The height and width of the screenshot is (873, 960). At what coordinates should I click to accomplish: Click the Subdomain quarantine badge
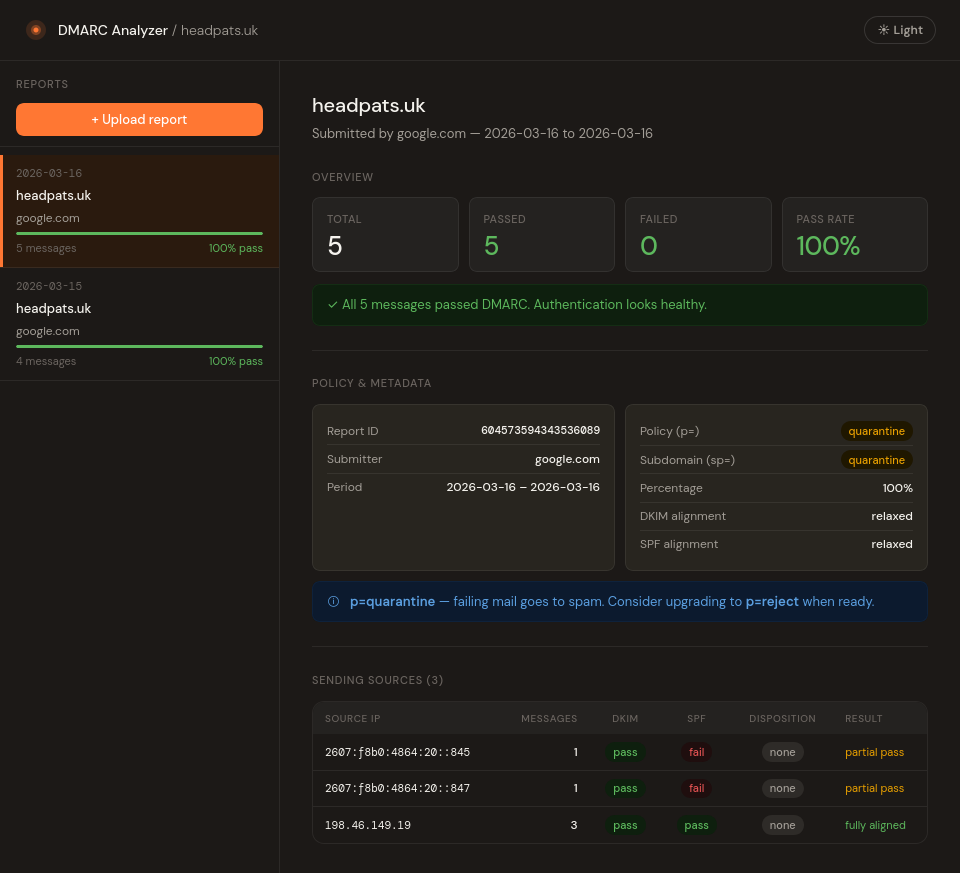click(x=876, y=460)
